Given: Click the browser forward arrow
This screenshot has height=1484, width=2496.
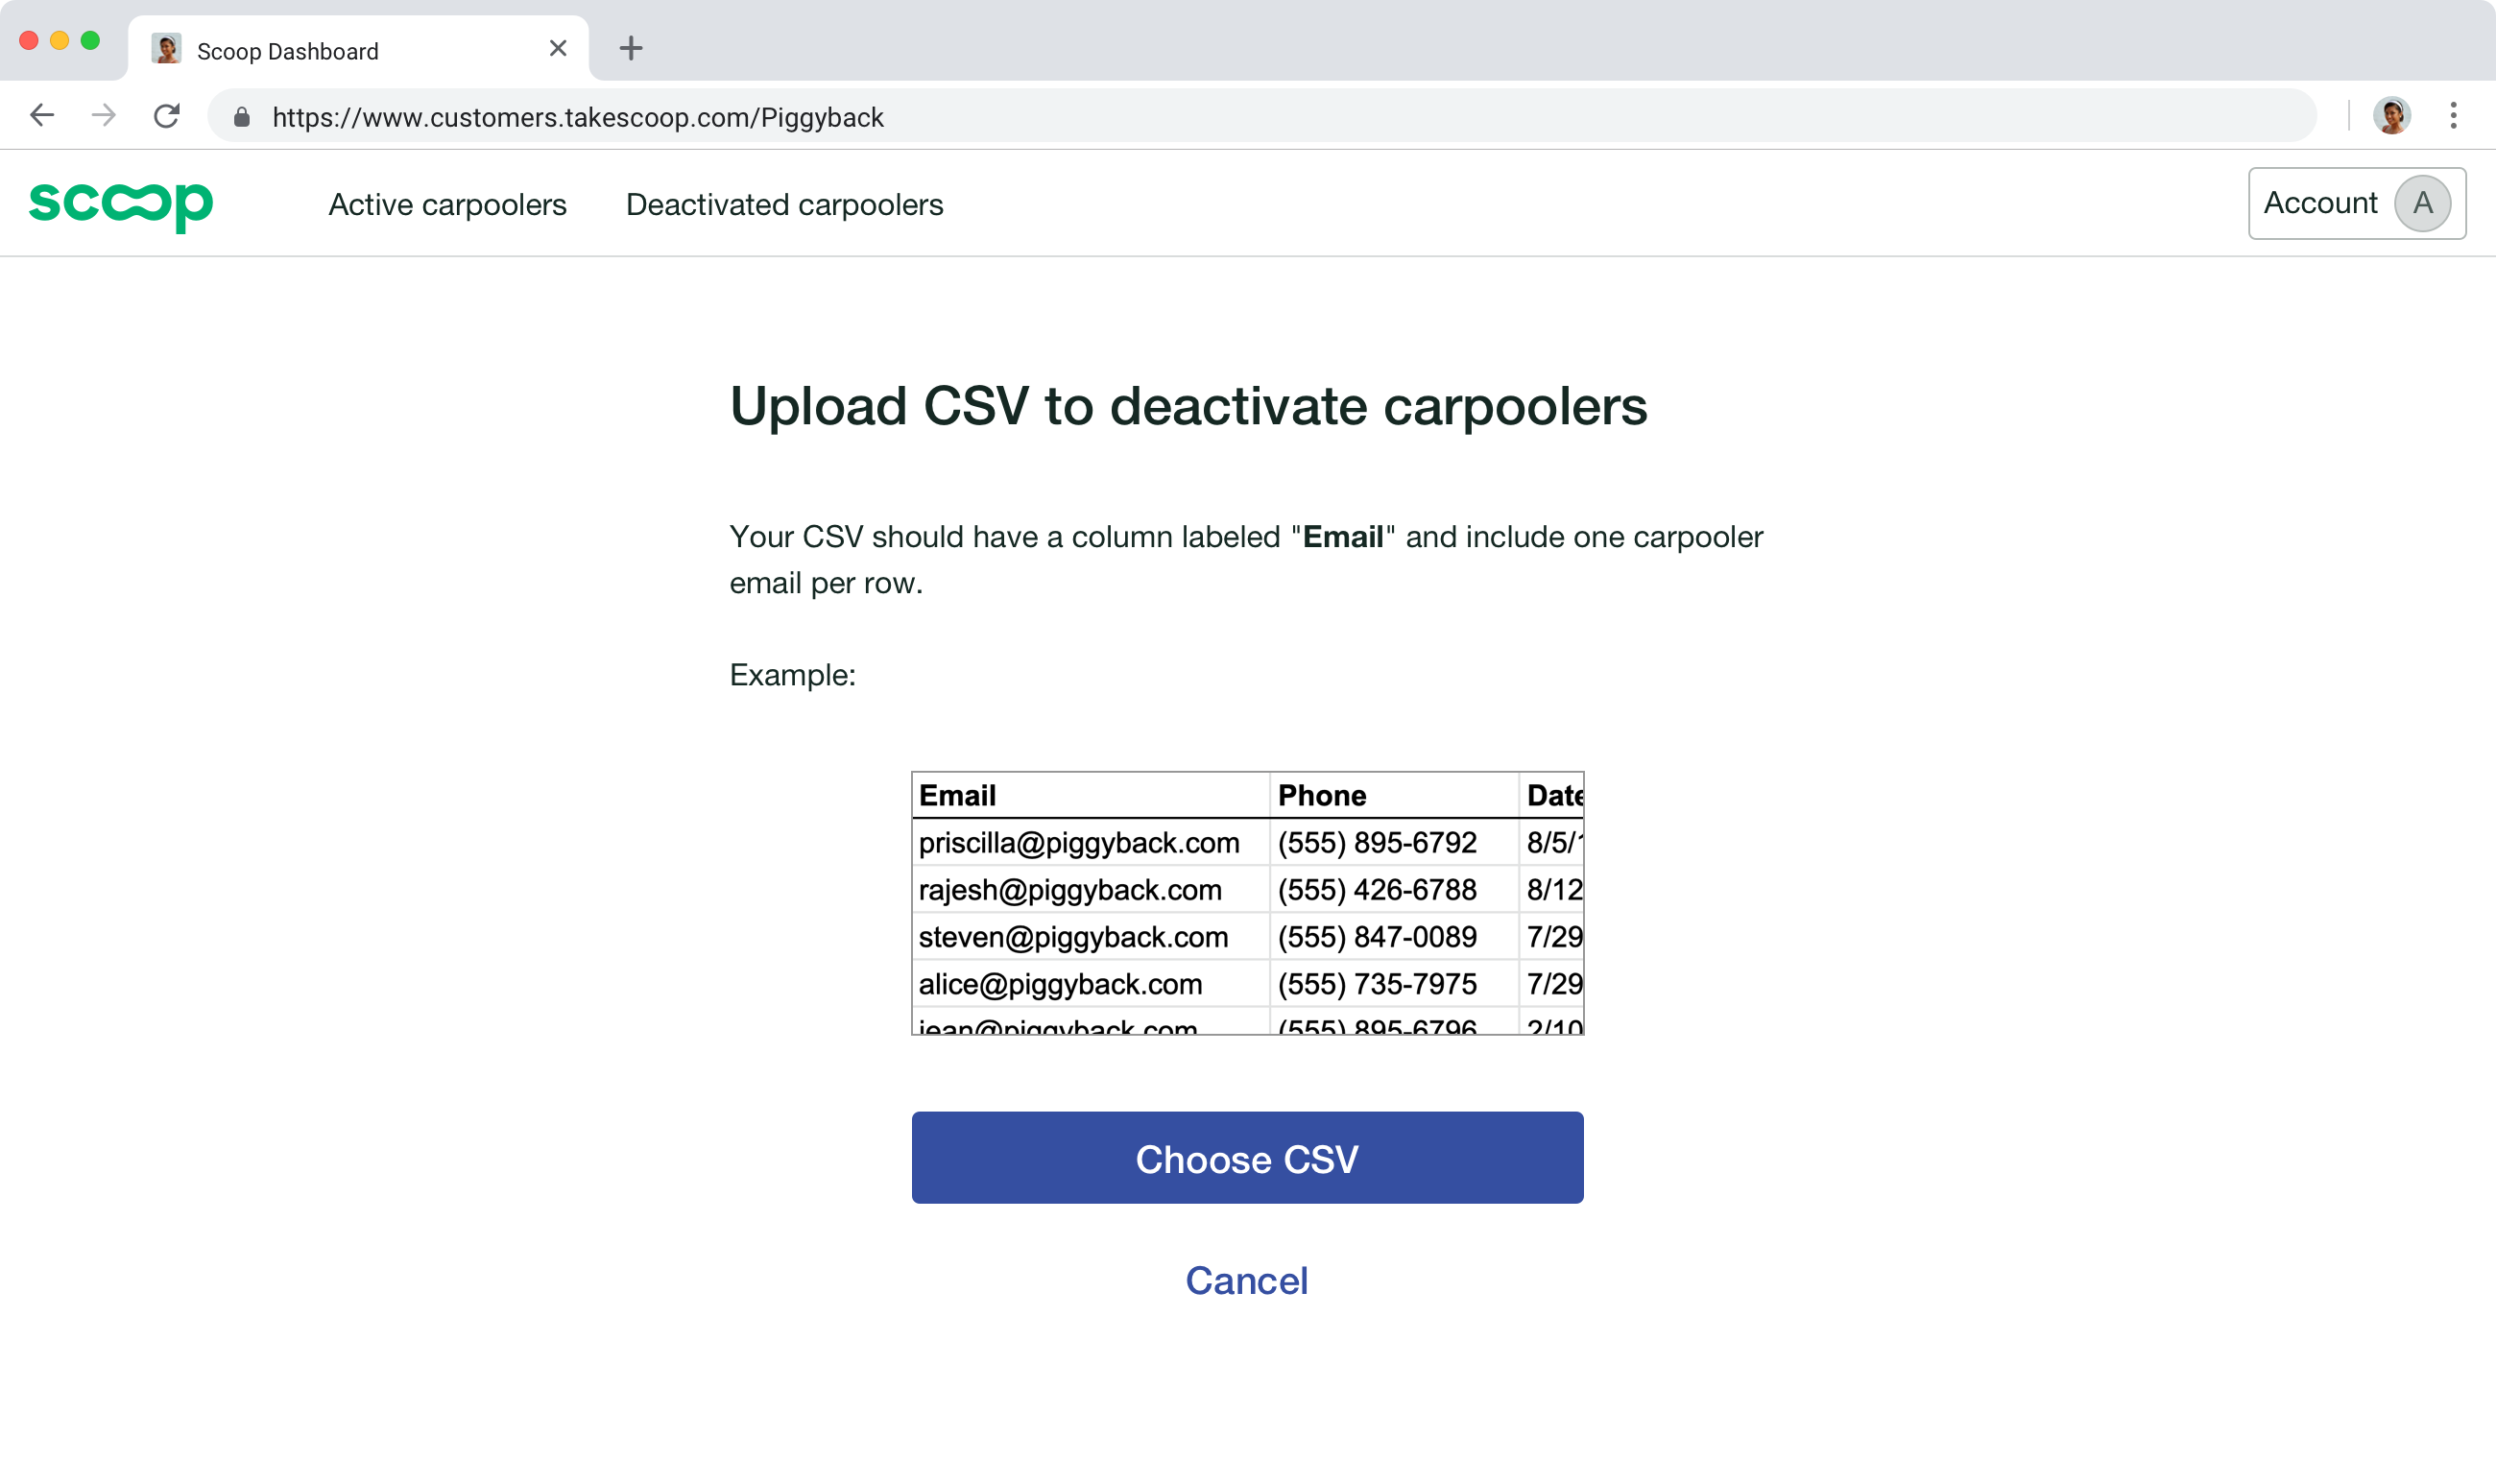Looking at the screenshot, I should [104, 115].
